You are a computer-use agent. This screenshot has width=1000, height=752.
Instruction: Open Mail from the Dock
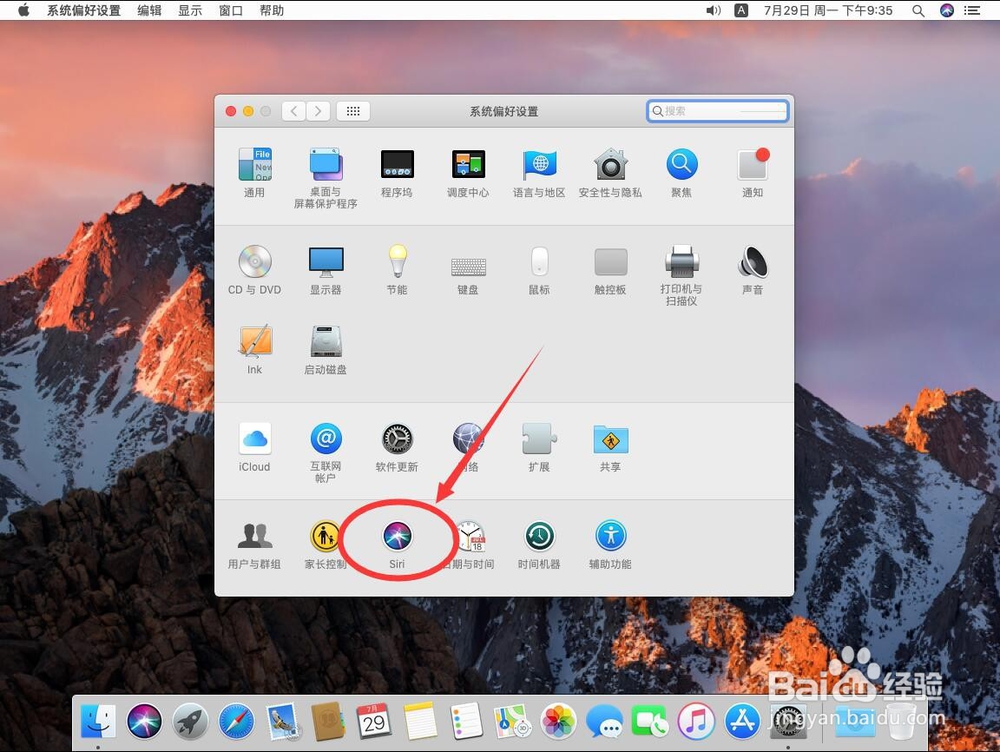283,721
